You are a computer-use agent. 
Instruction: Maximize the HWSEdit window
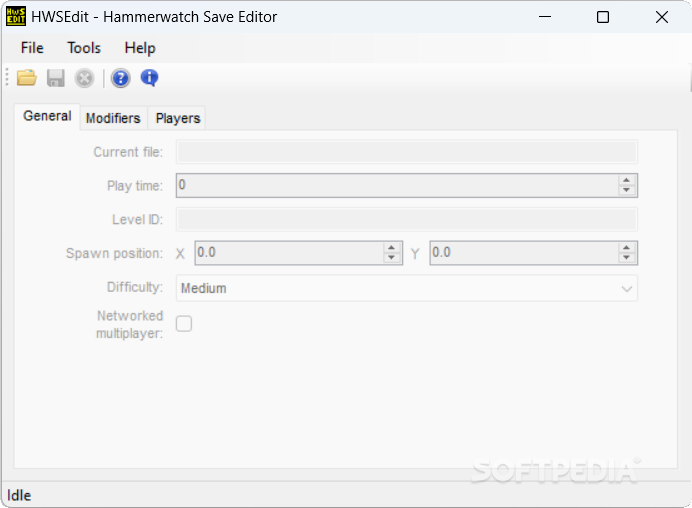[x=603, y=17]
